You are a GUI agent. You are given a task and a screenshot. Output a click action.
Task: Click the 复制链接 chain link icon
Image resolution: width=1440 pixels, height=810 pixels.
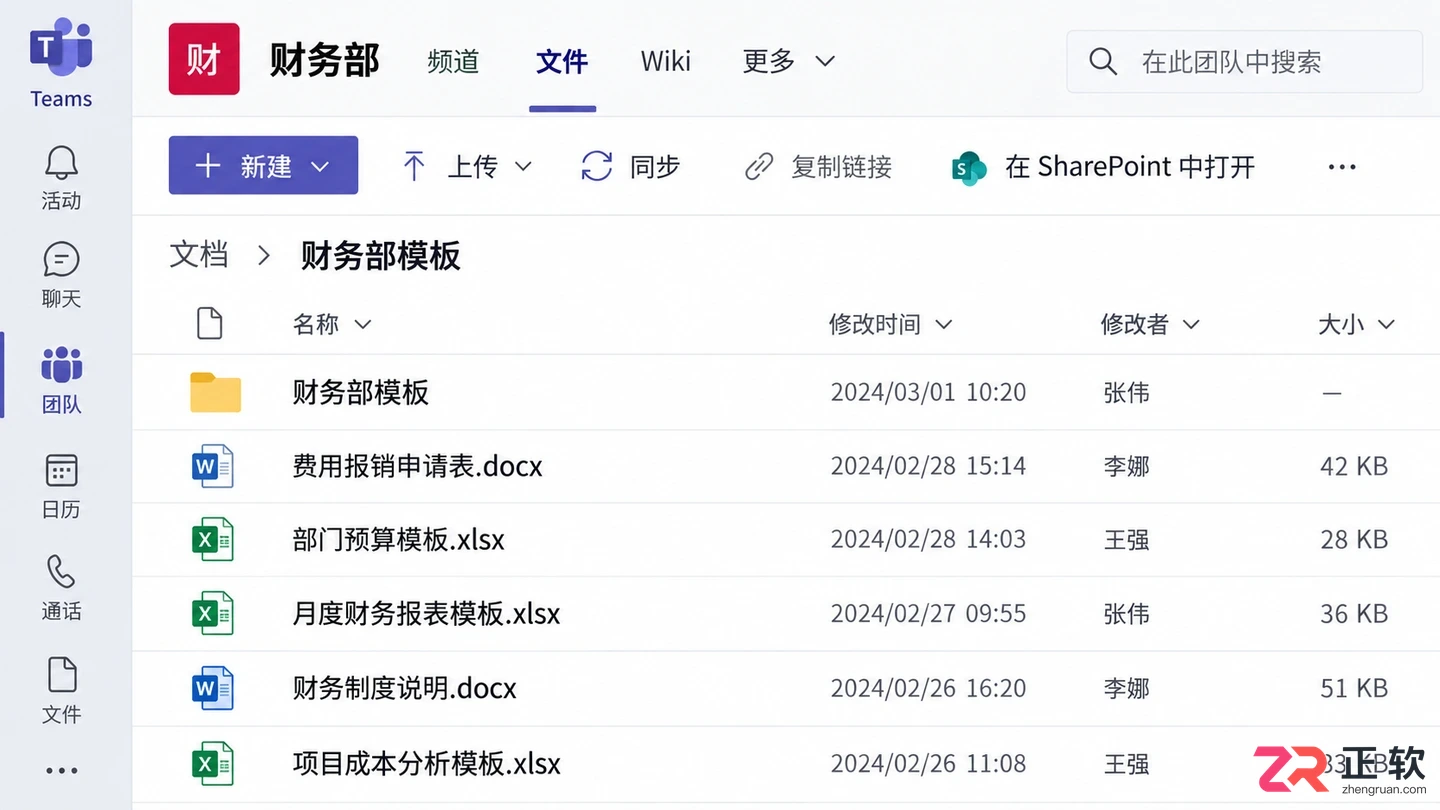[760, 166]
